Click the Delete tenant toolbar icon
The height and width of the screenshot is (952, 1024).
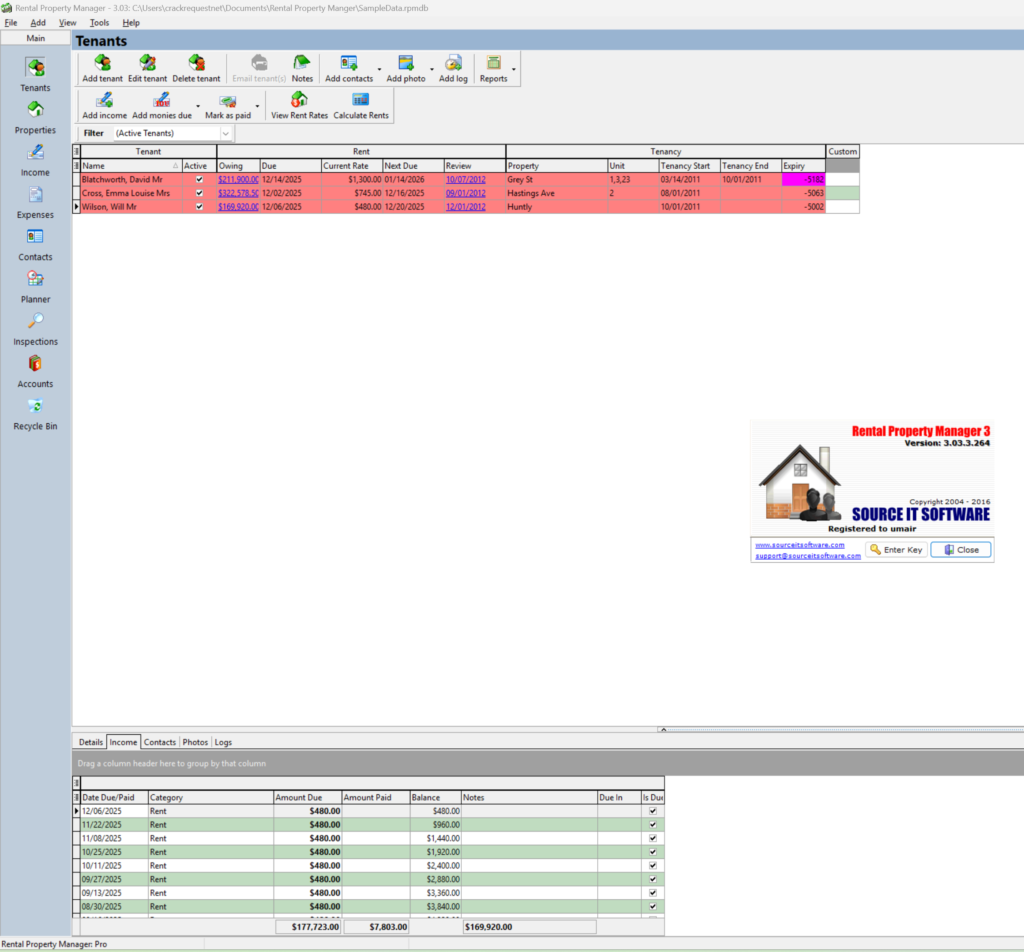(x=197, y=69)
